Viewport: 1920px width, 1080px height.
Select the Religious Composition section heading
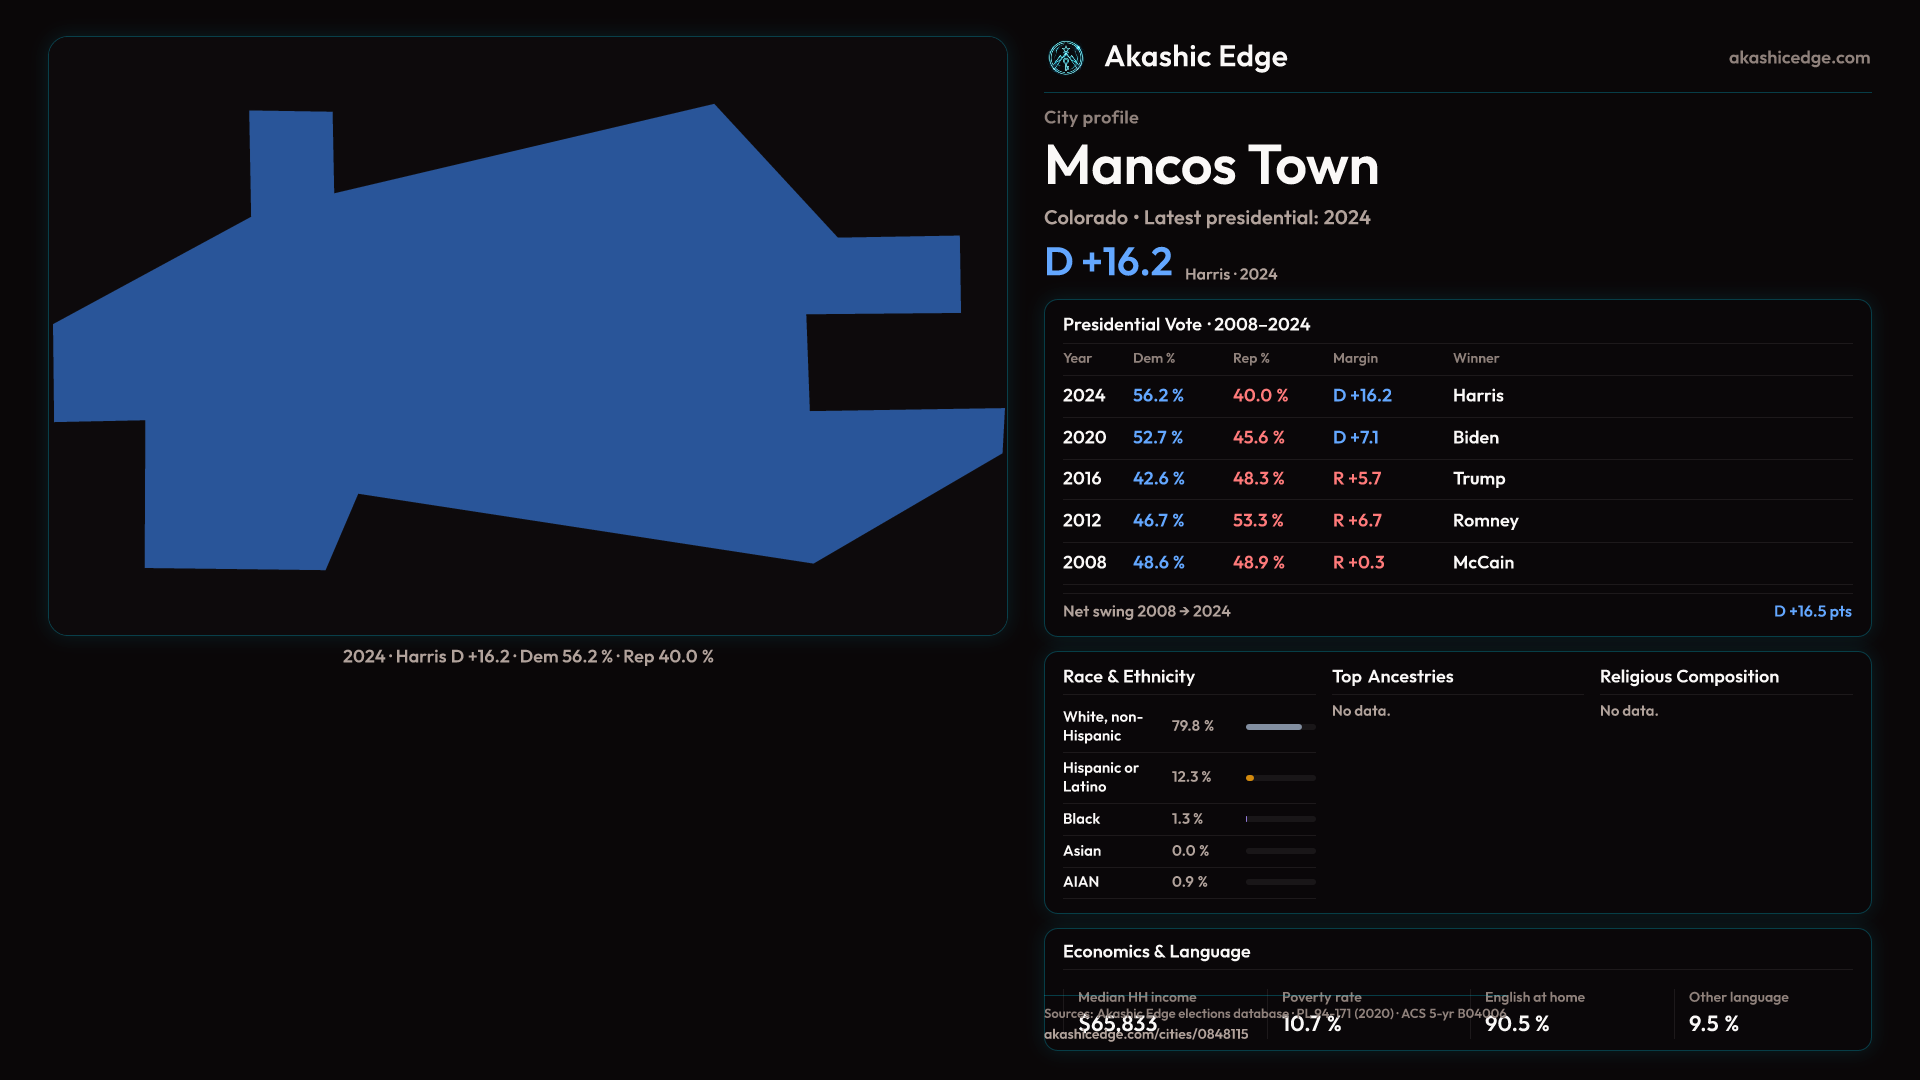(x=1688, y=677)
